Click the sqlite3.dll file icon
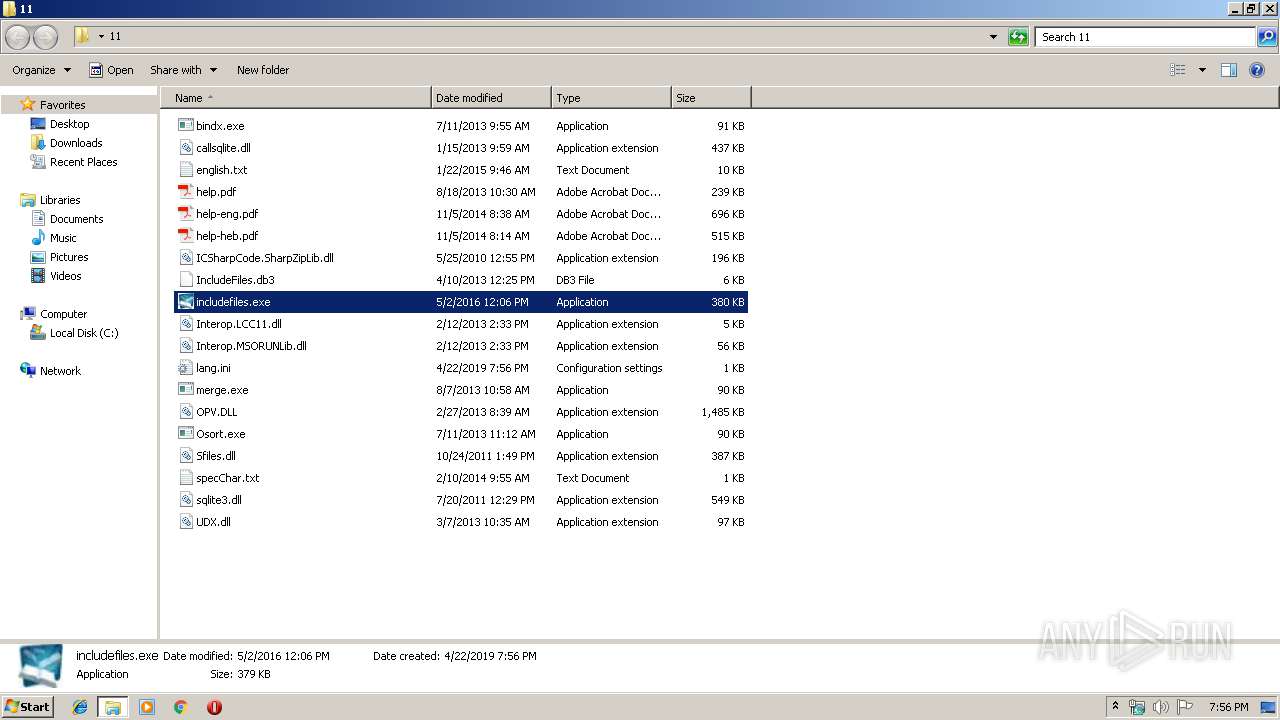The width and height of the screenshot is (1280, 720). coord(185,500)
